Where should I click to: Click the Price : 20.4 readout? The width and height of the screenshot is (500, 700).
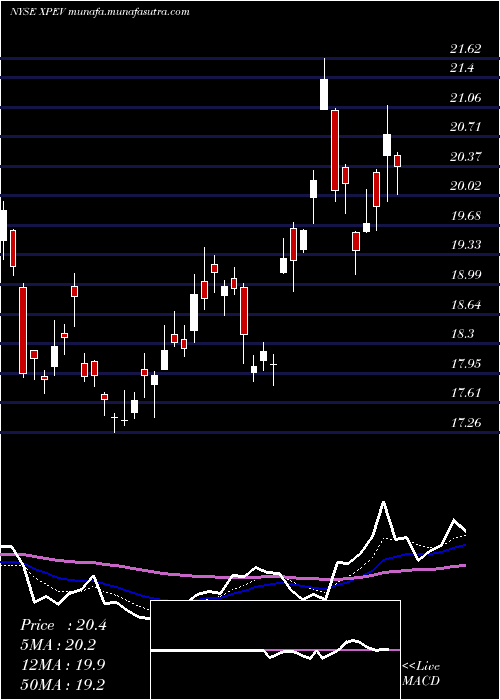tap(63, 625)
